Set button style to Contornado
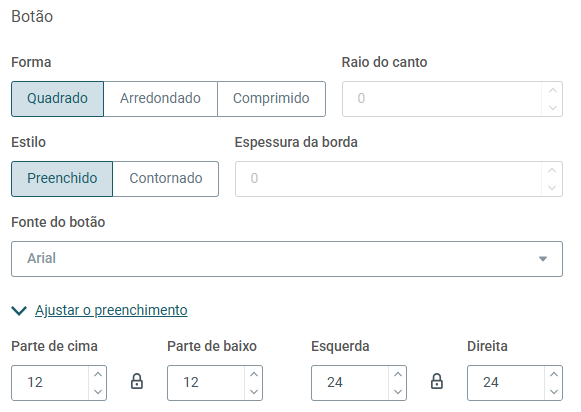The width and height of the screenshot is (581, 412). pyautogui.click(x=166, y=179)
